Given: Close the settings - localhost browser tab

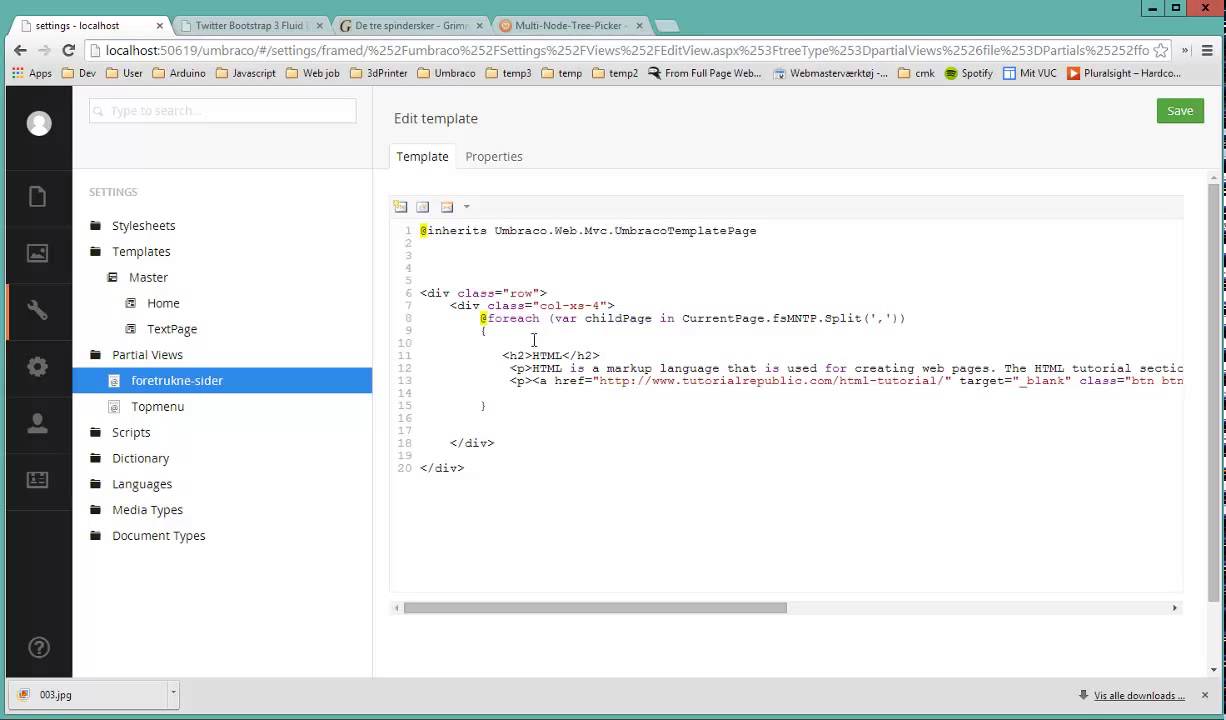Looking at the screenshot, I should pos(160,25).
